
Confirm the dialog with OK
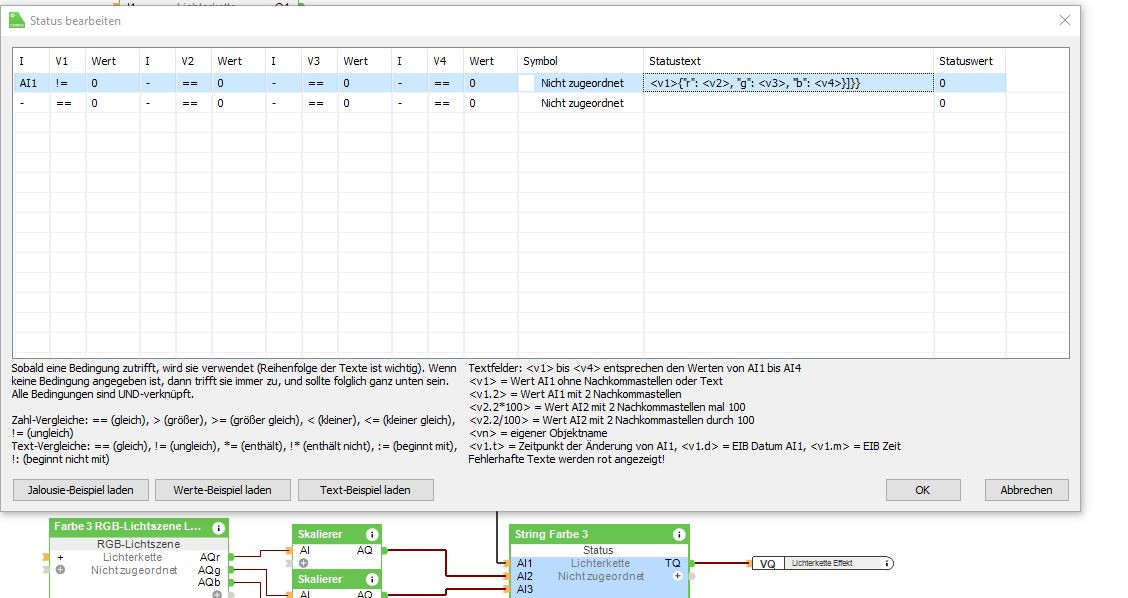(922, 490)
